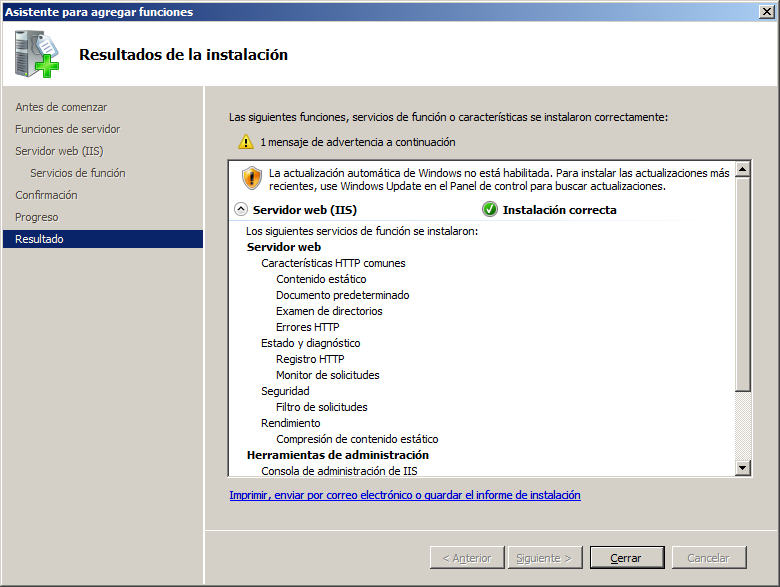
Task: Click Herramientas de administración heading
Action: click(338, 455)
